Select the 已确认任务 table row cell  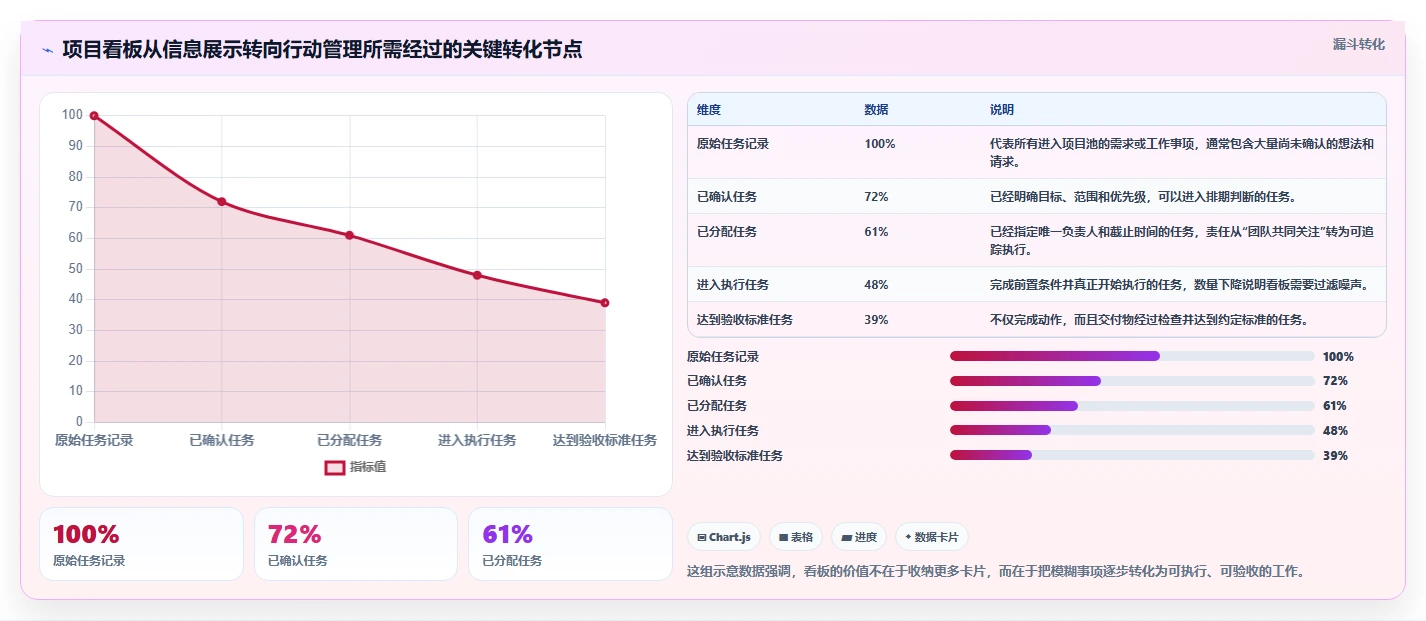[727, 197]
